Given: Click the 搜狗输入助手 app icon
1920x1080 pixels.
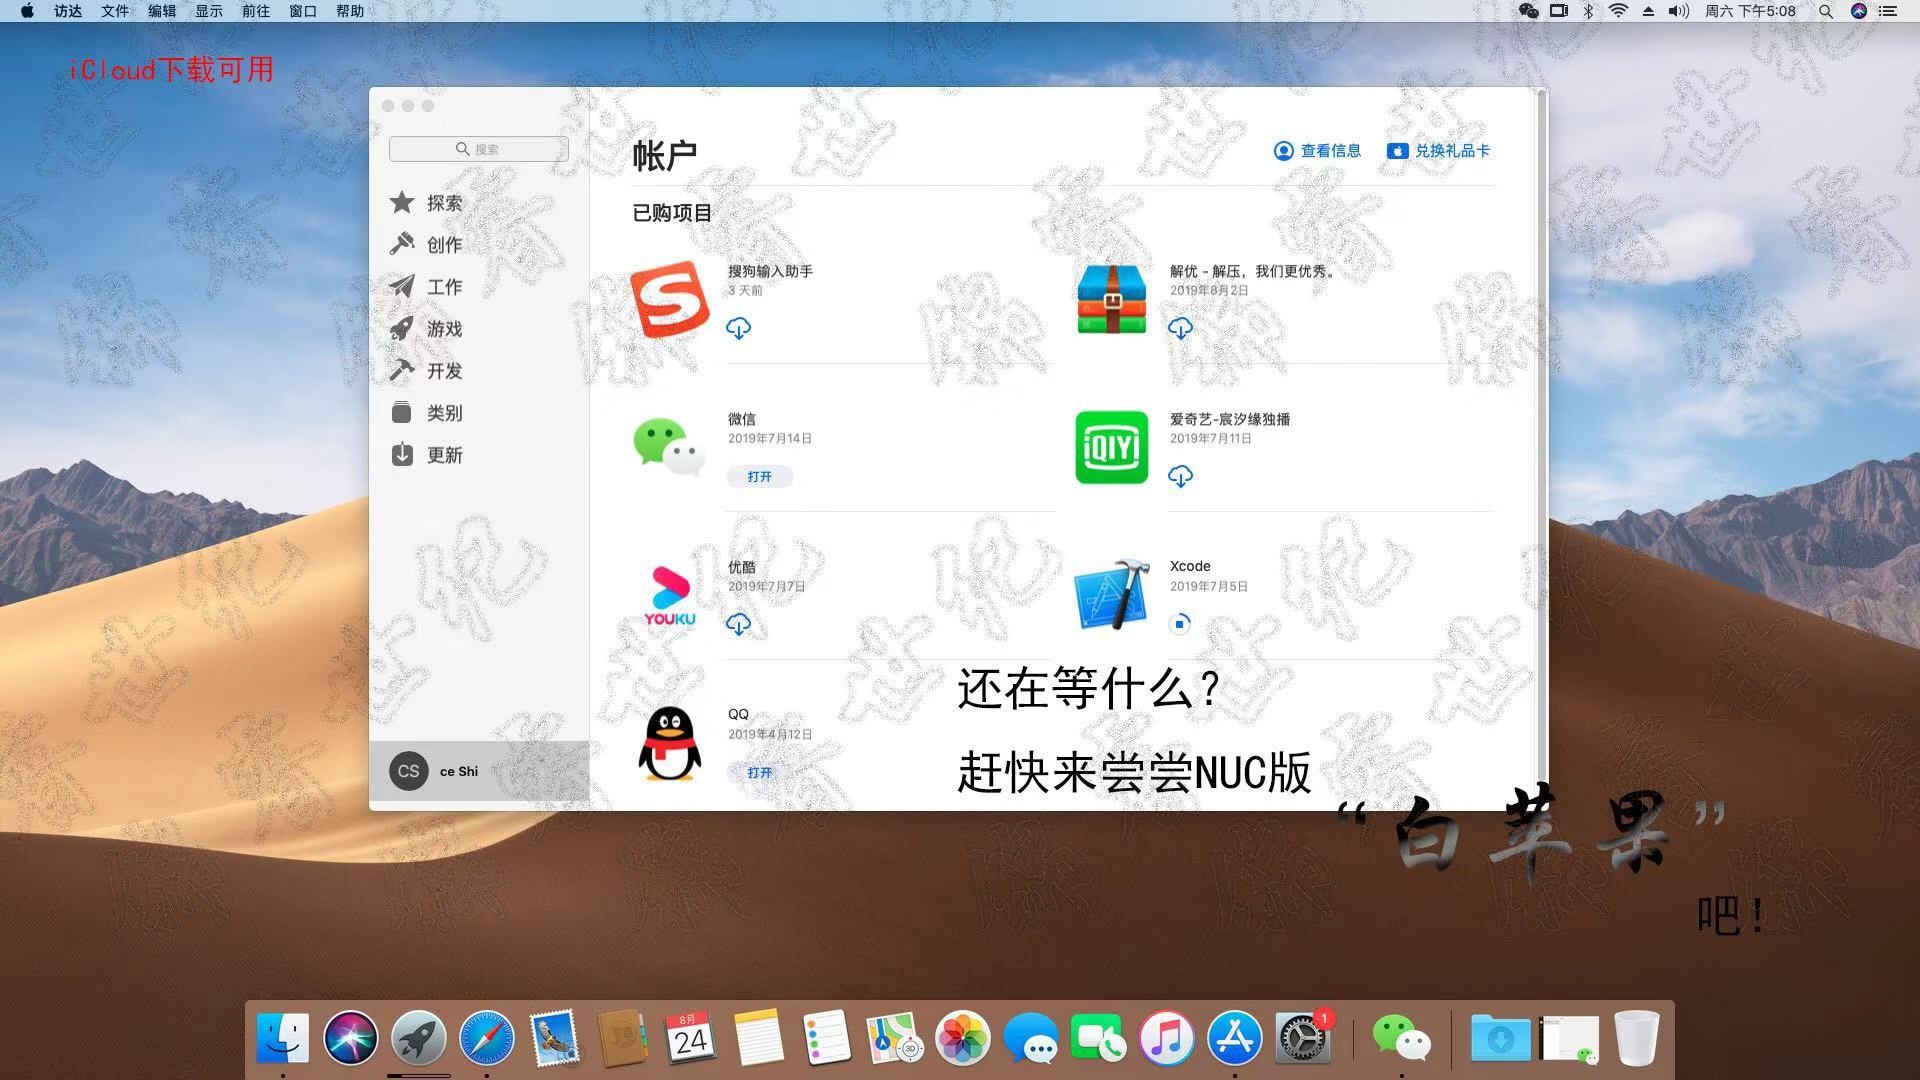Looking at the screenshot, I should coord(670,299).
